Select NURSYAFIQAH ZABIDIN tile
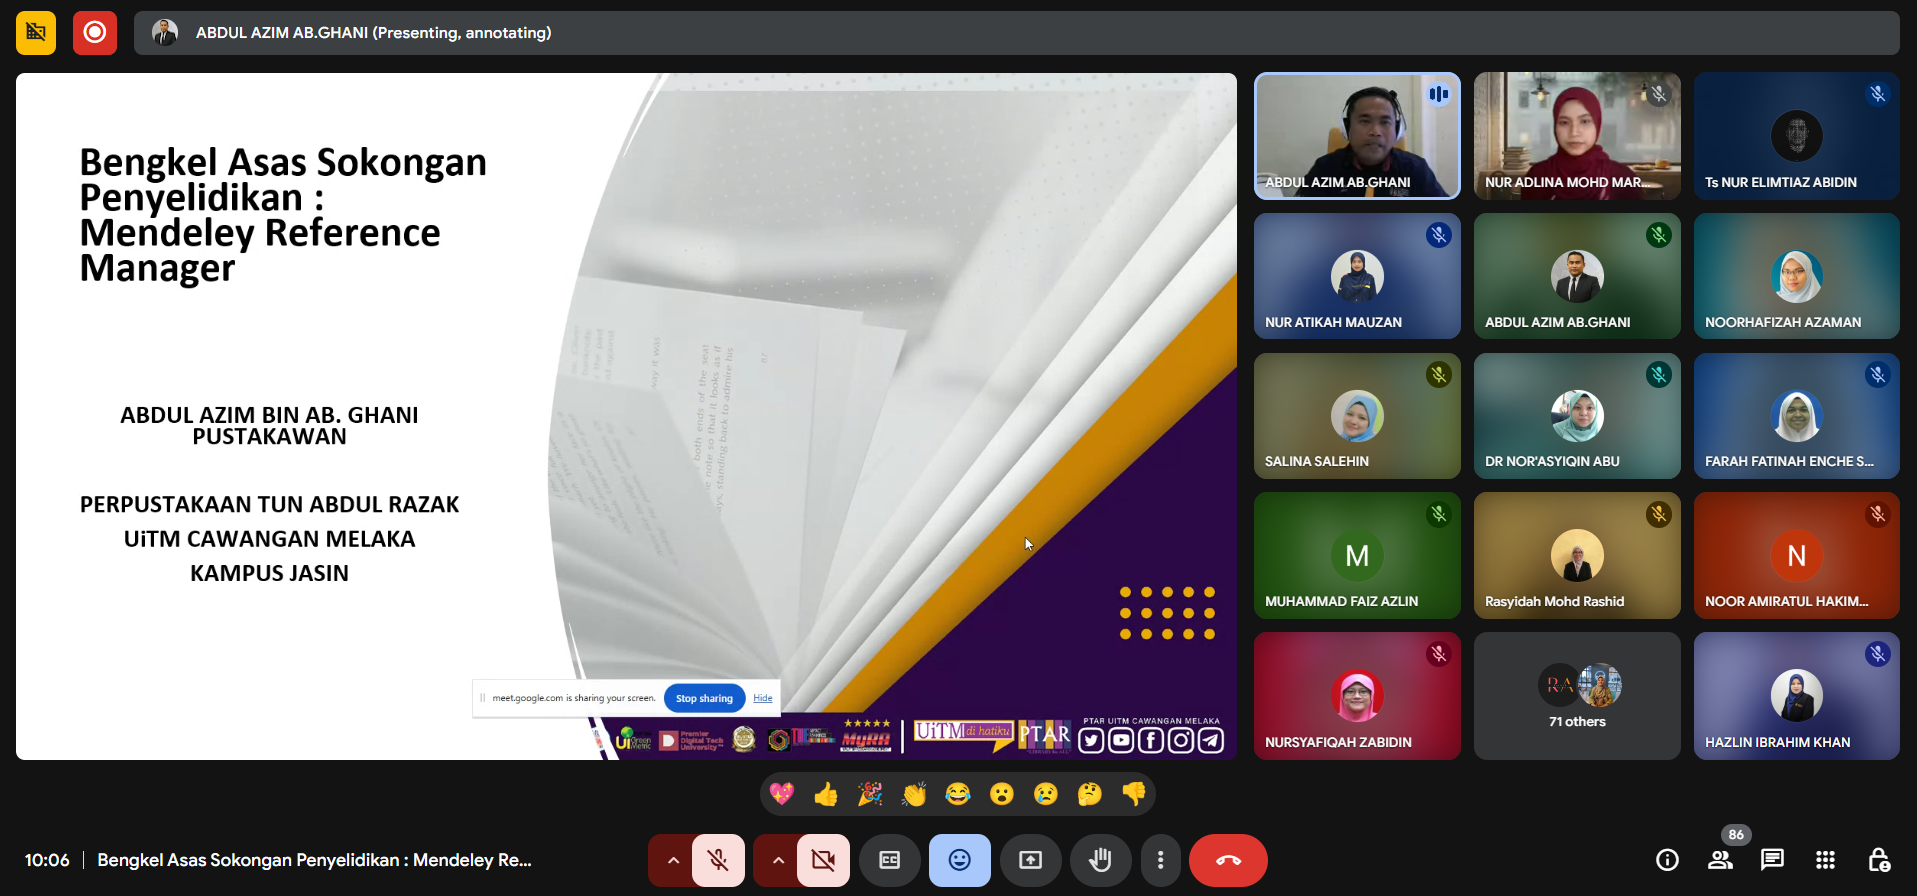Image resolution: width=1917 pixels, height=896 pixels. click(x=1357, y=696)
